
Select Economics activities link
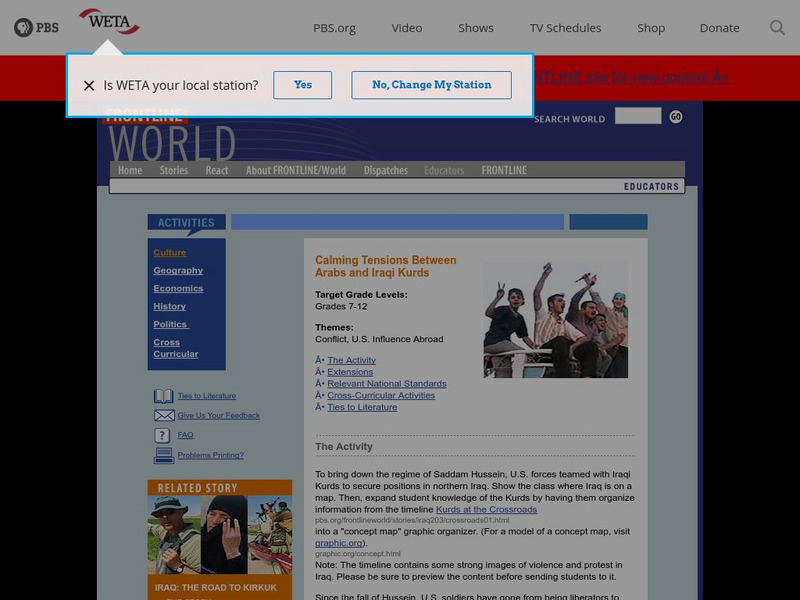click(x=178, y=288)
